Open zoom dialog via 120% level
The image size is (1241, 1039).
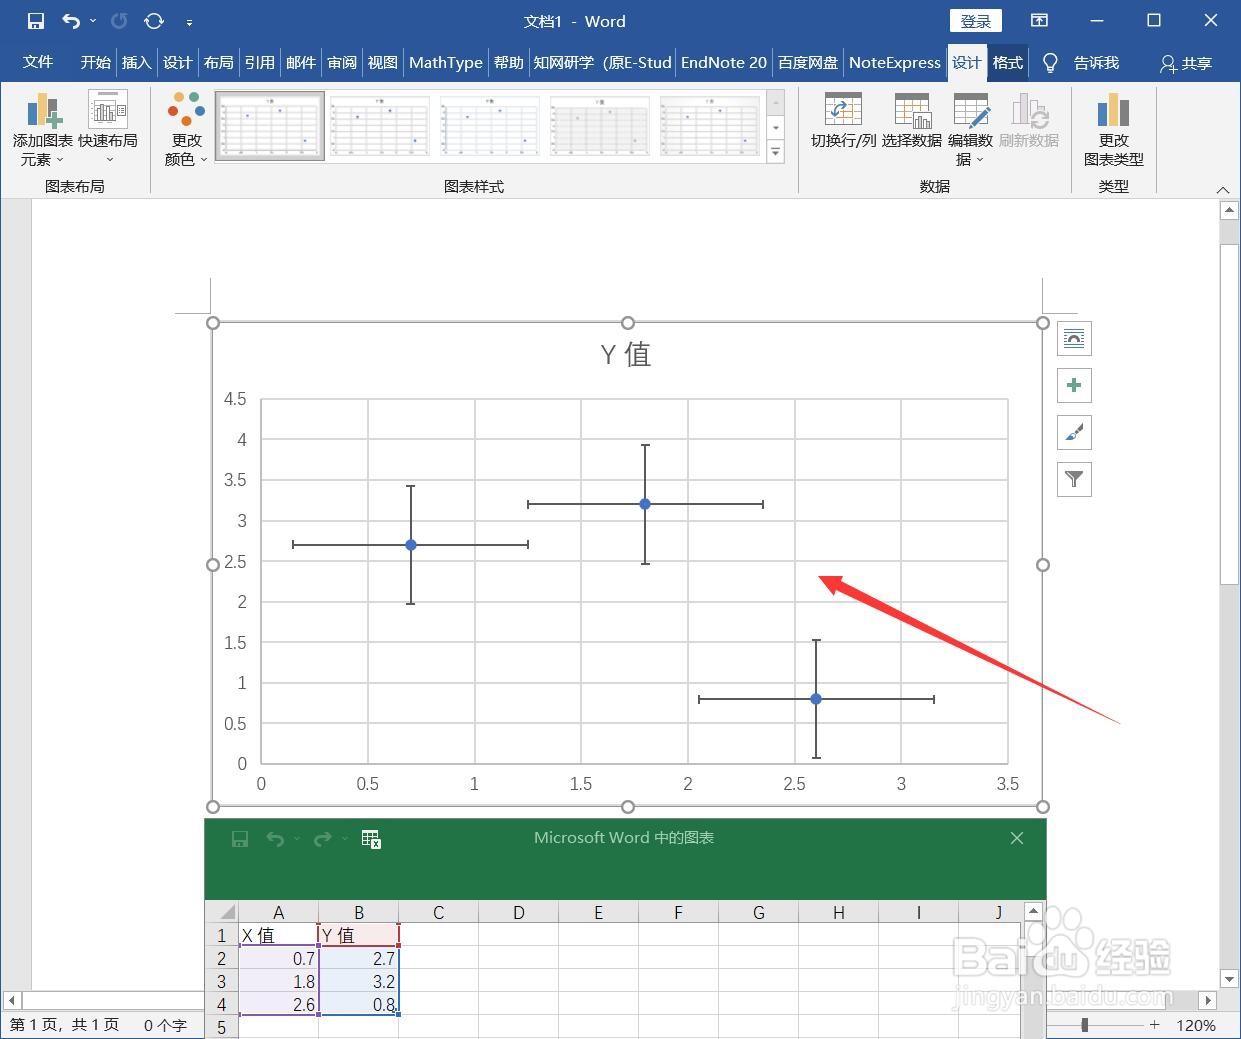pyautogui.click(x=1196, y=1025)
